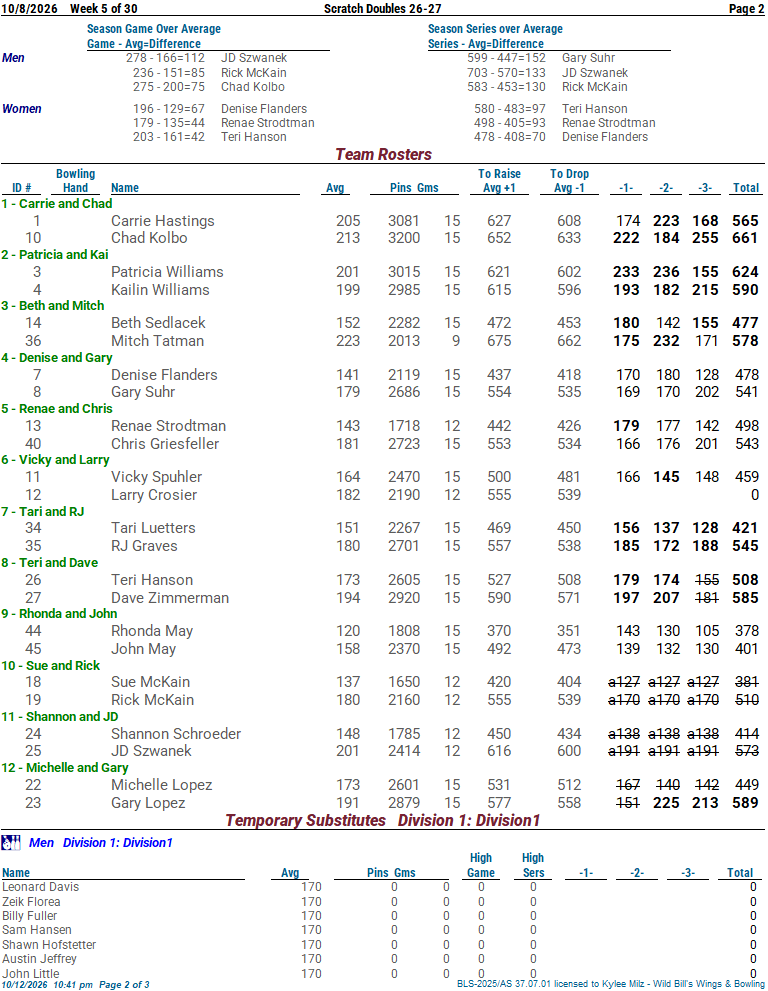Screen dimensions: 768x991
Task: Select team header 11 - Shannon and JD
Action: click(60, 717)
